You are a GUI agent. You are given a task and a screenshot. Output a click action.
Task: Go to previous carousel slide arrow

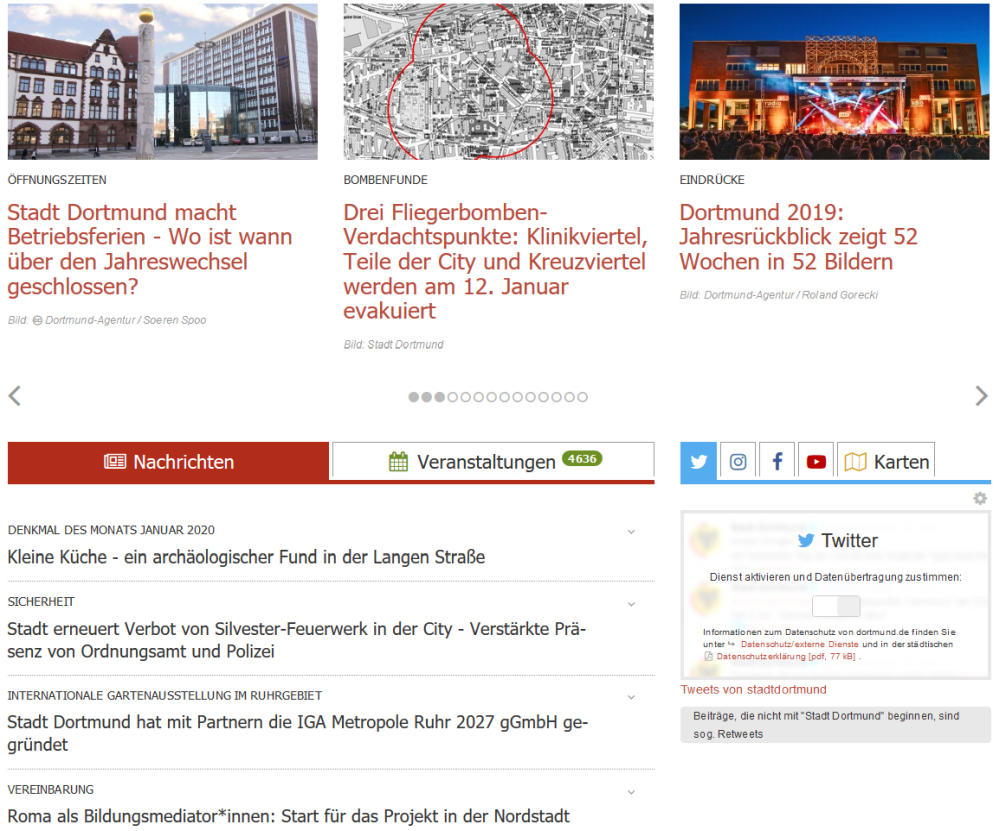[x=15, y=396]
